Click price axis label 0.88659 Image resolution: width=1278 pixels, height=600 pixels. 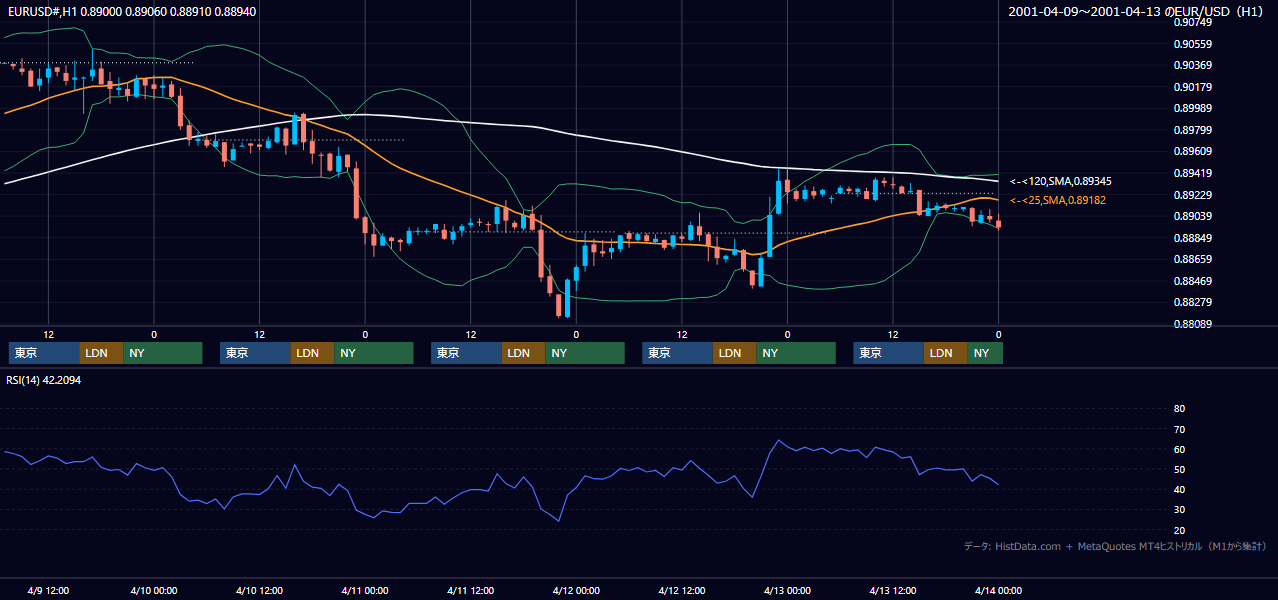[1192, 259]
